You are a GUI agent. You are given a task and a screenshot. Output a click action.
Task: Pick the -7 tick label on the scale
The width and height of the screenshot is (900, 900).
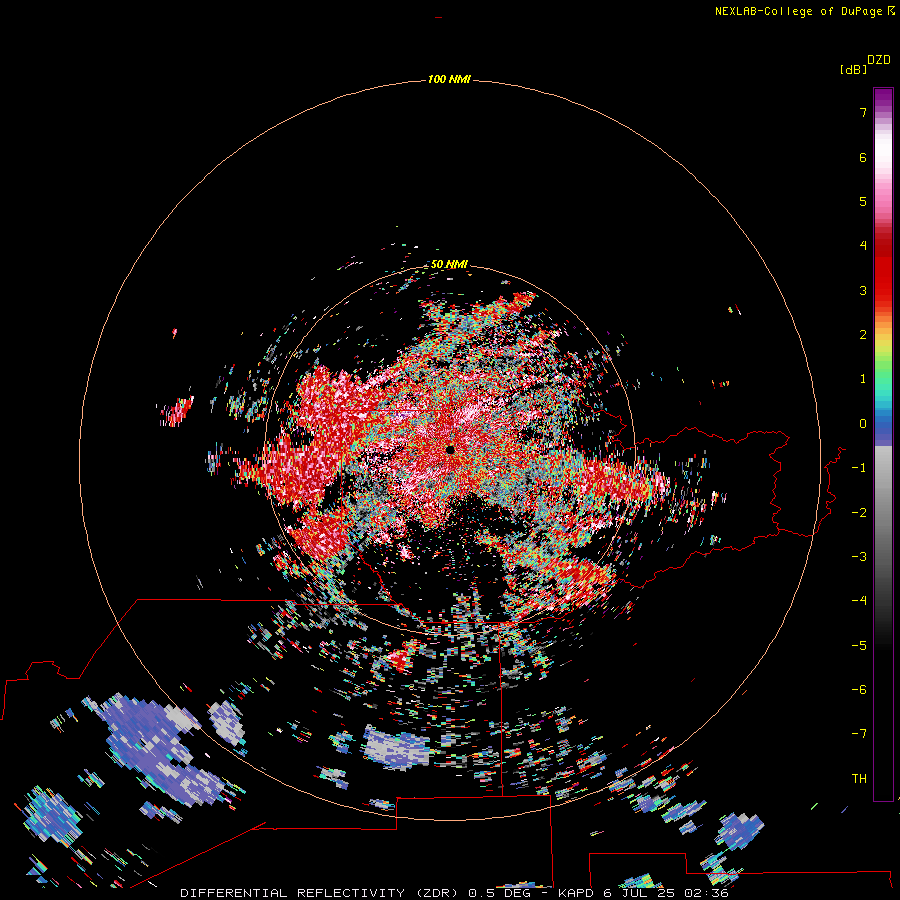(859, 734)
